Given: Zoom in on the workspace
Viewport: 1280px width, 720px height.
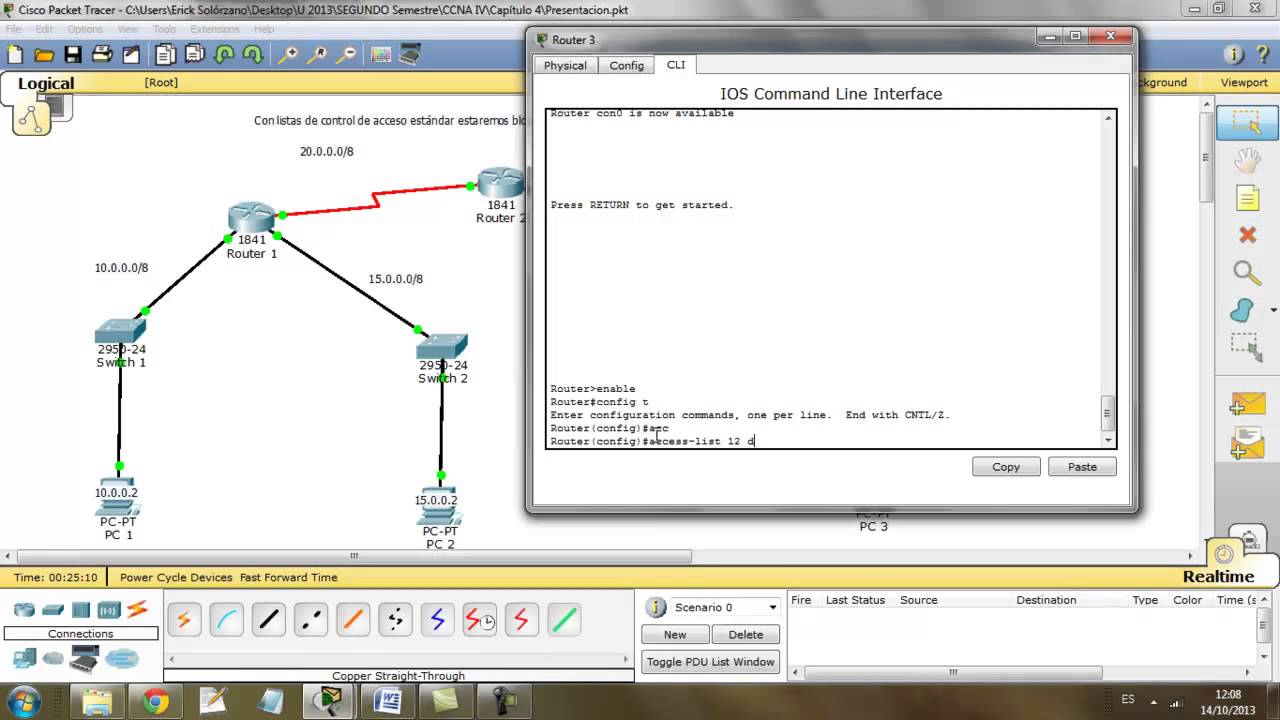Looking at the screenshot, I should click(289, 55).
